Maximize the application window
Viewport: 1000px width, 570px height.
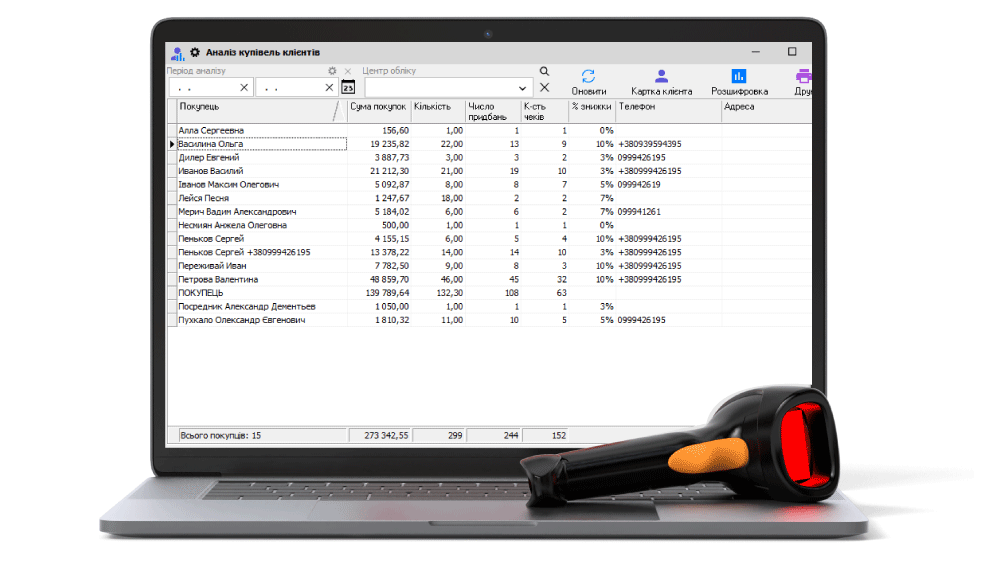[x=792, y=52]
